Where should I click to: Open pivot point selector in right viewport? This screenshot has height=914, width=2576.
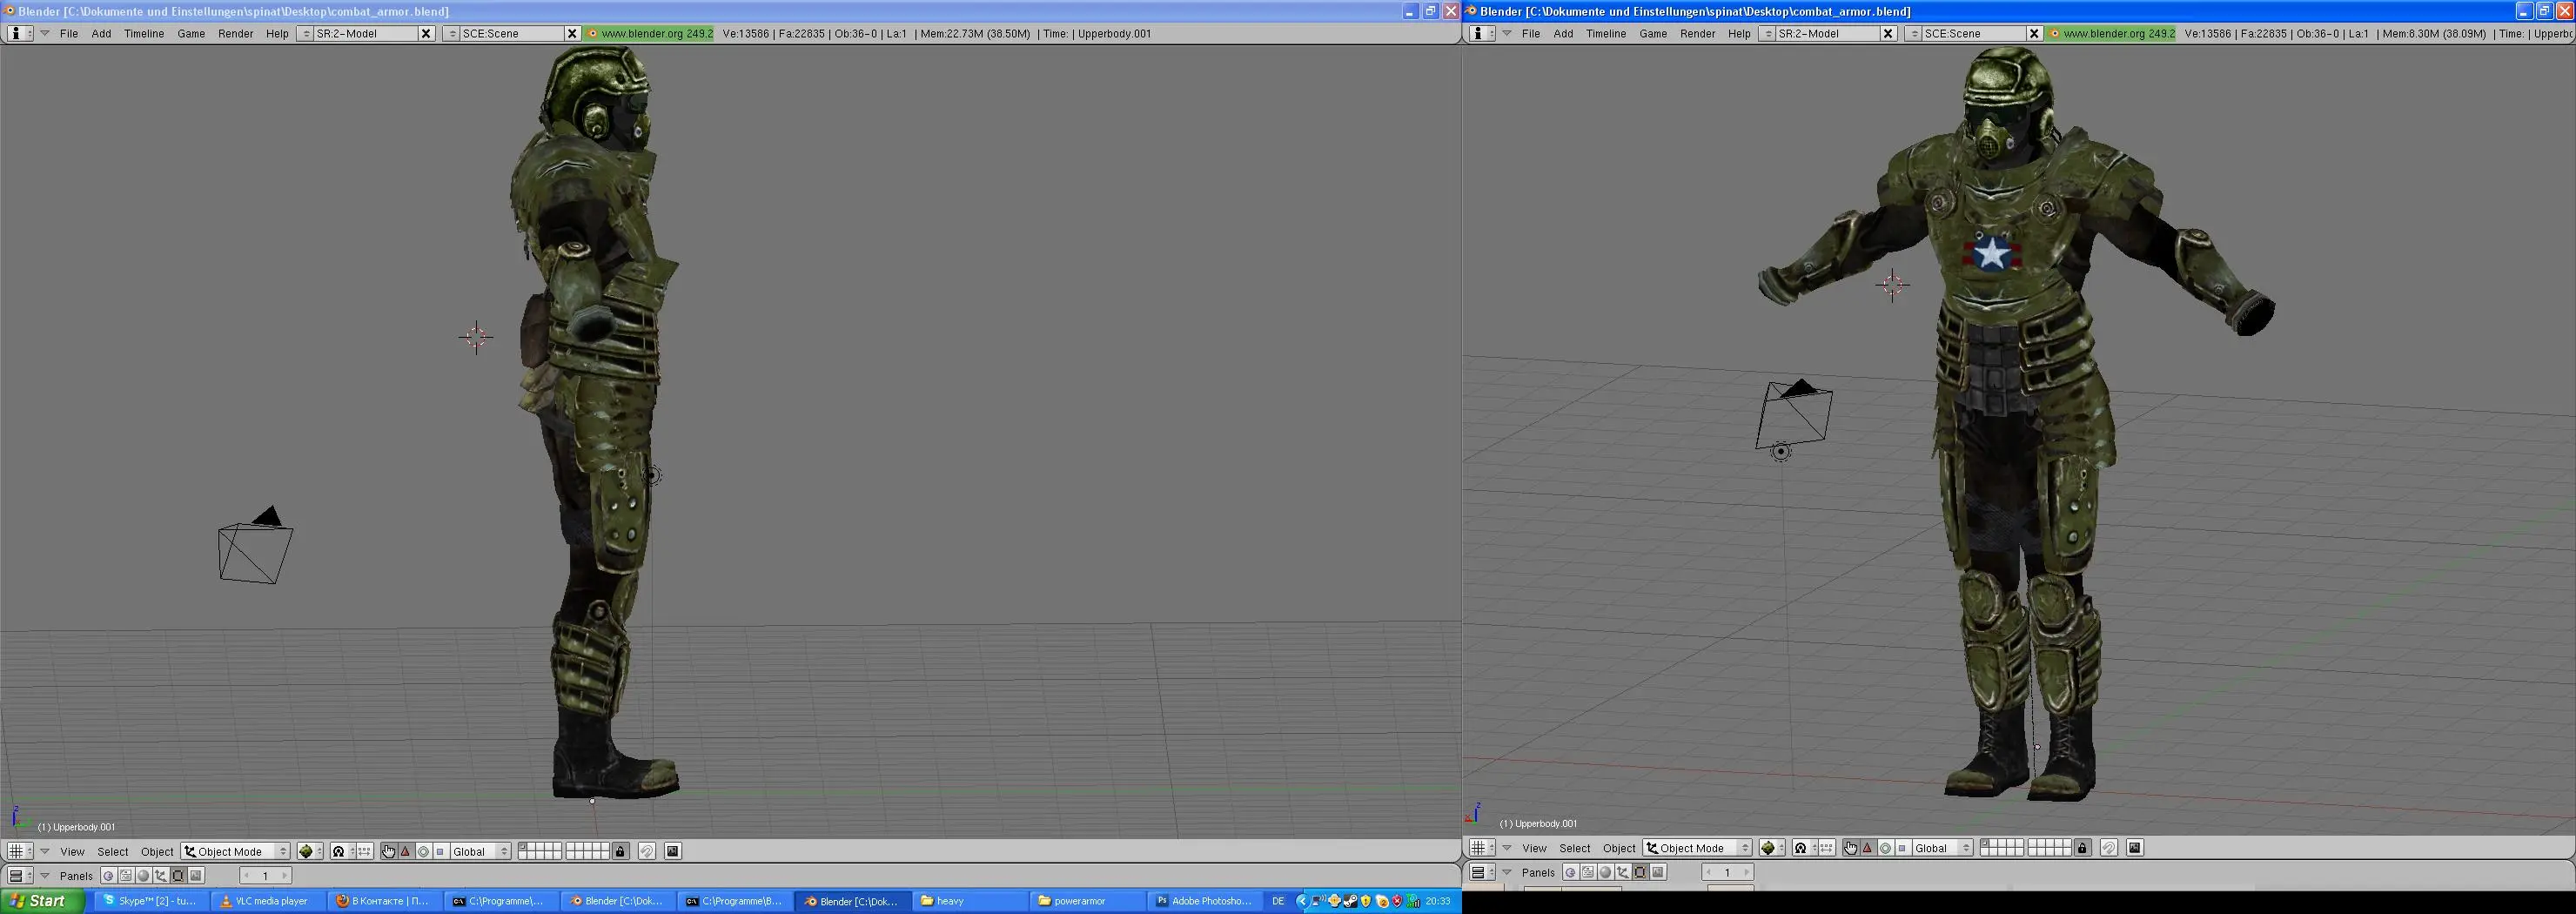click(x=1804, y=848)
